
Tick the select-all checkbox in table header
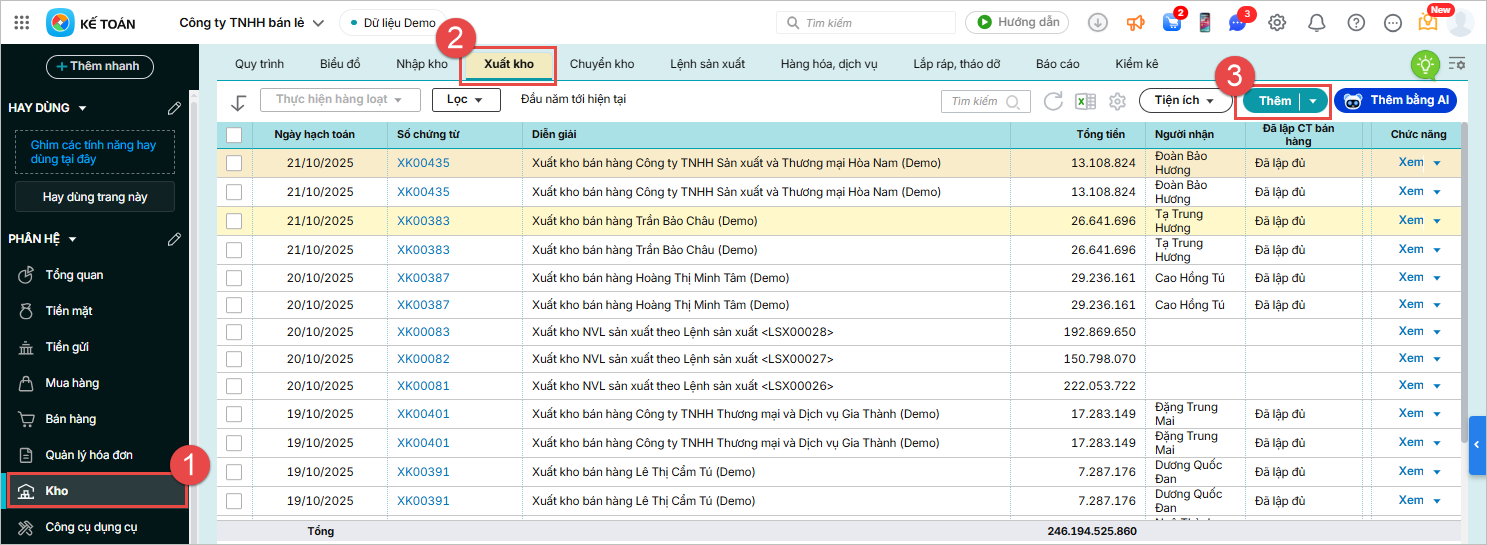[234, 135]
